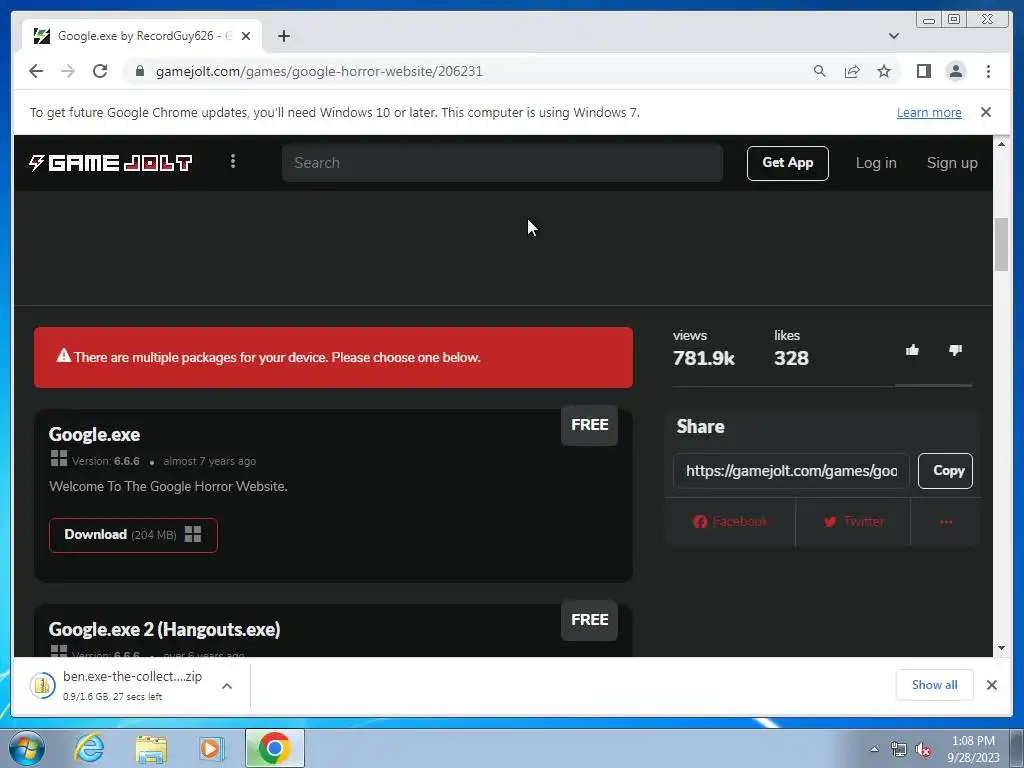Screen dimensions: 1024x768
Task: Reload the Game Jolt page
Action: 100,71
